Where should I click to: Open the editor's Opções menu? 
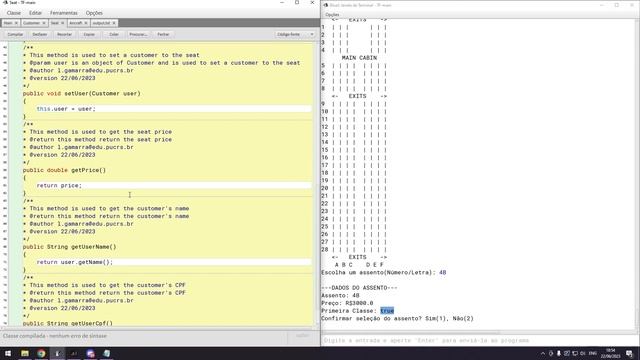[x=94, y=13]
